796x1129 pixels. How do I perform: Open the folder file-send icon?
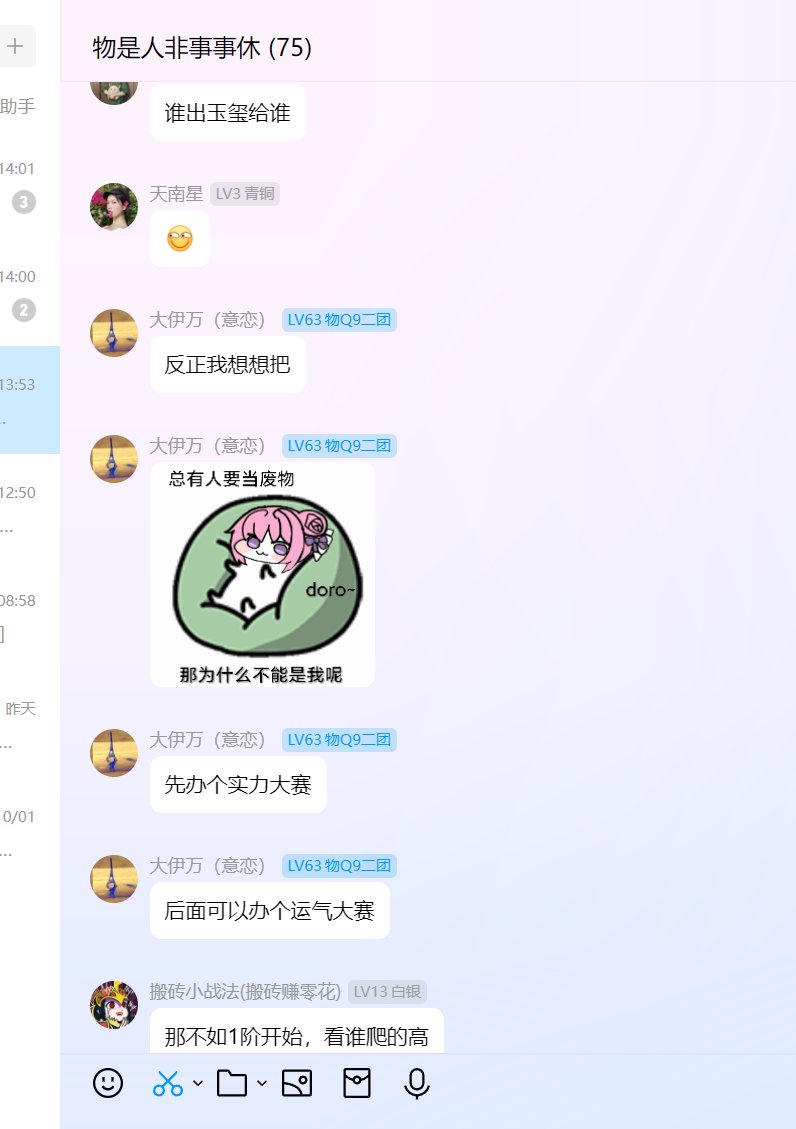[232, 1083]
